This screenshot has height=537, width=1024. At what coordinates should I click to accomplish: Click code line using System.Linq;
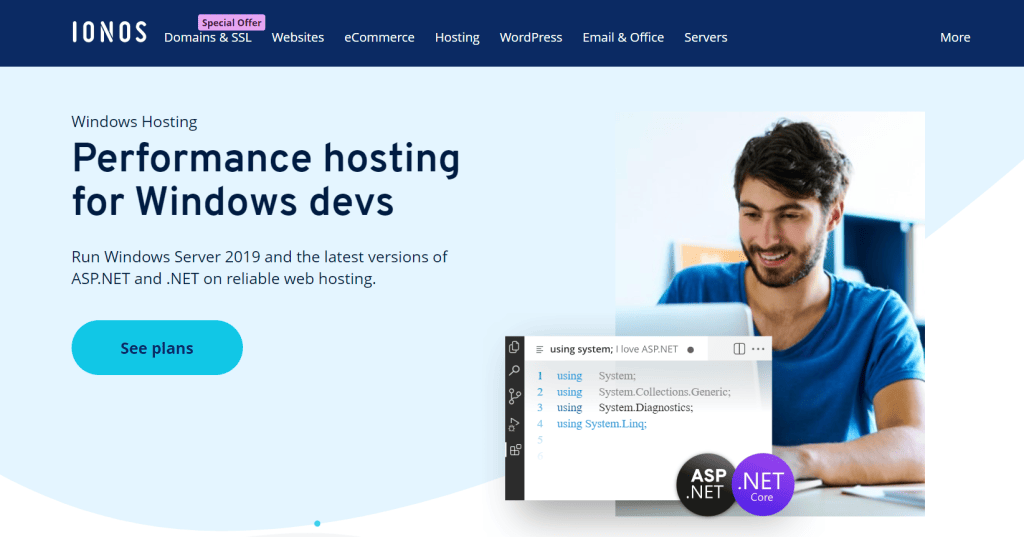click(601, 423)
